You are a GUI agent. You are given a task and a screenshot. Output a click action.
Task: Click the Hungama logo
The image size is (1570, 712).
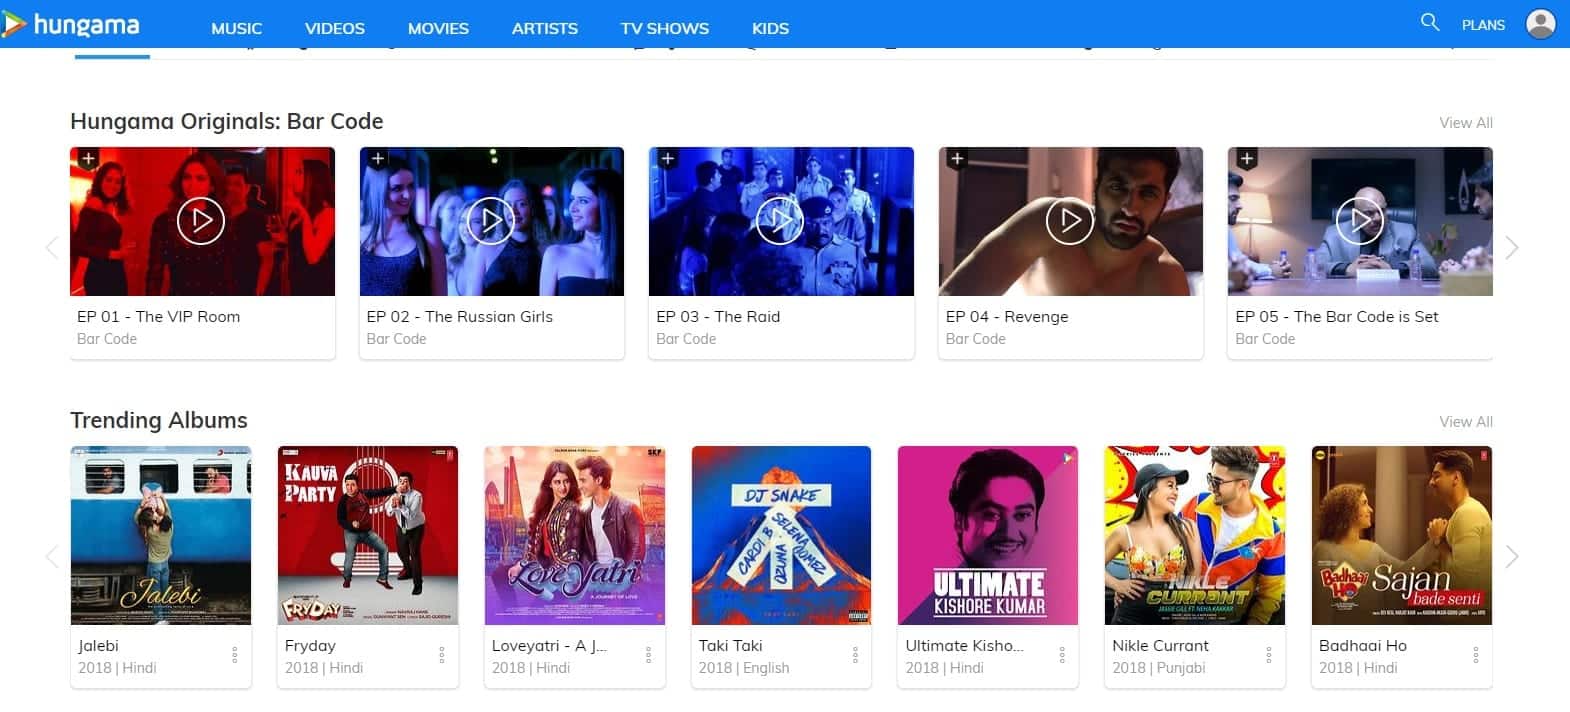tap(72, 24)
